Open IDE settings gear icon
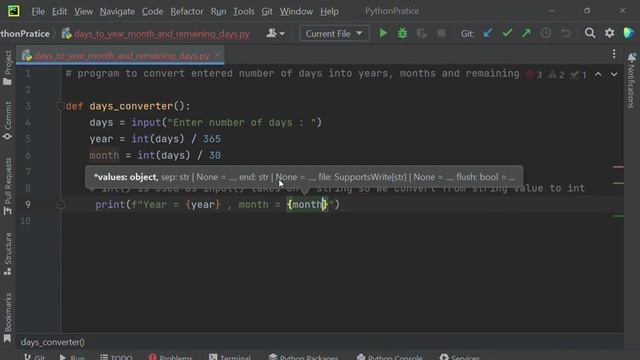The height and width of the screenshot is (360, 640). (609, 33)
